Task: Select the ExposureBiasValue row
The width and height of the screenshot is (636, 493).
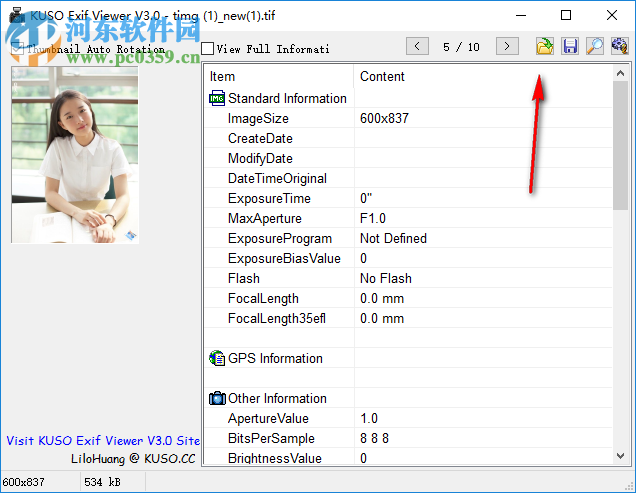Action: coord(409,258)
